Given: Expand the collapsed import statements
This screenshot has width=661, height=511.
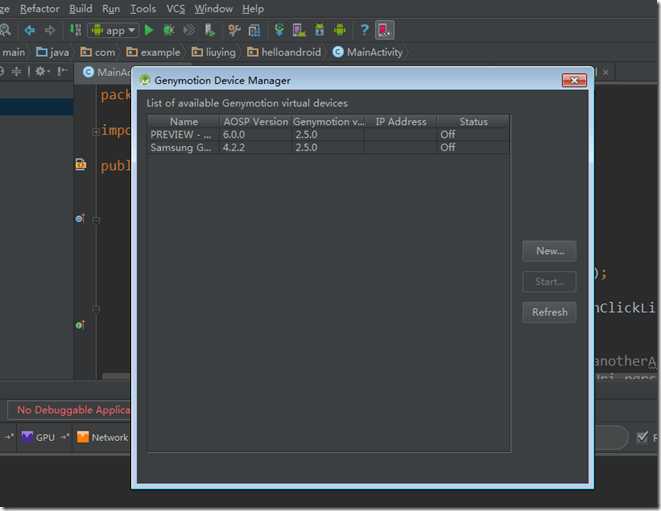Looking at the screenshot, I should (x=96, y=132).
